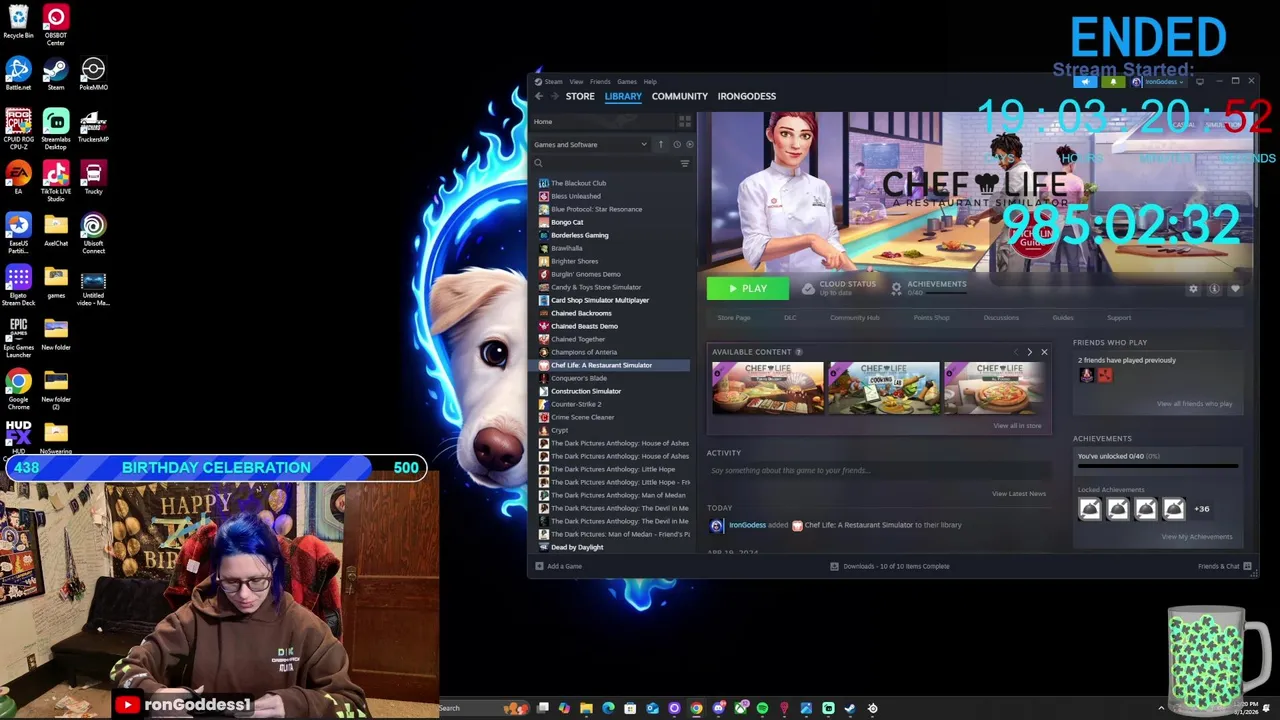The height and width of the screenshot is (720, 1280).
Task: Open Google Chrome desktop shortcut
Action: pos(18,390)
